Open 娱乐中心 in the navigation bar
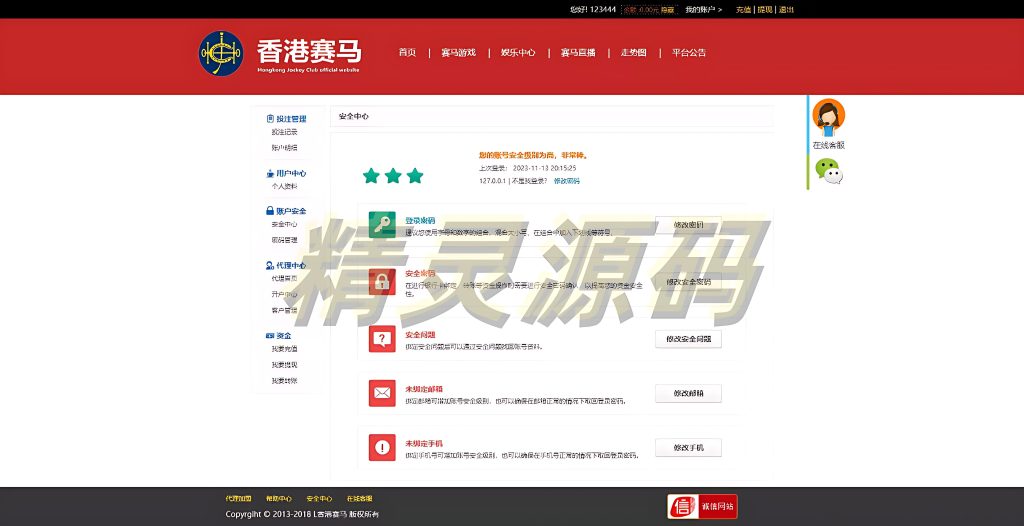Screen dimensions: 1024x526 518,53
